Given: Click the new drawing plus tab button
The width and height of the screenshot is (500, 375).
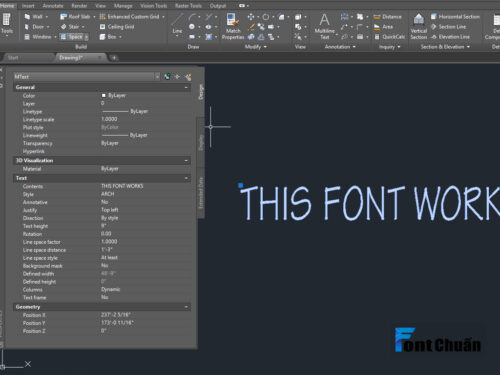Looking at the screenshot, I should [114, 58].
